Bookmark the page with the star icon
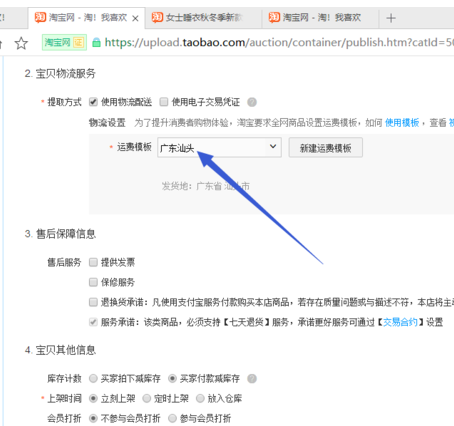 coord(21,43)
